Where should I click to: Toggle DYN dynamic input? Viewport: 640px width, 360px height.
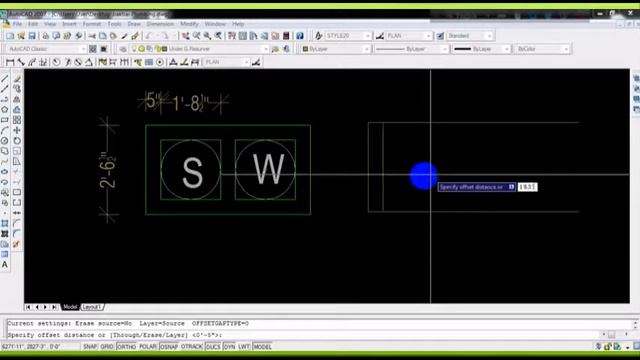pyautogui.click(x=229, y=347)
